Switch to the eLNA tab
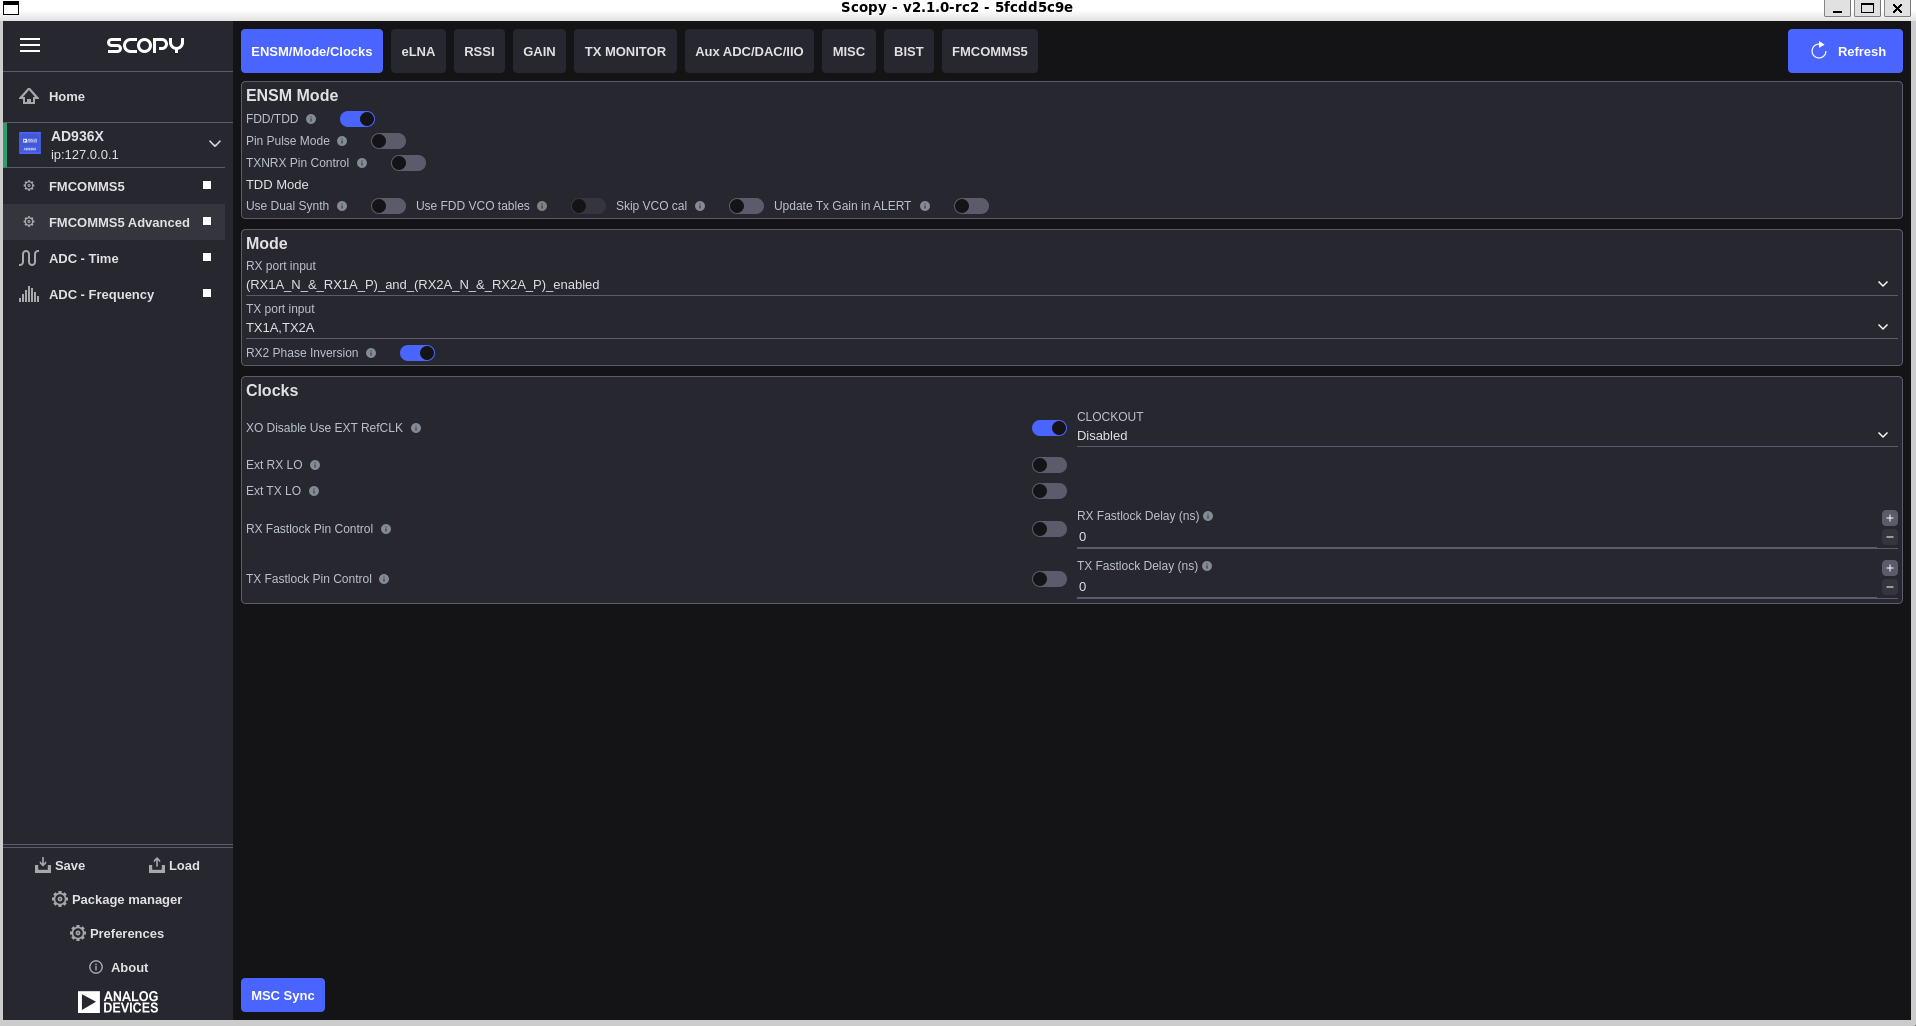1916x1026 pixels. pos(418,51)
